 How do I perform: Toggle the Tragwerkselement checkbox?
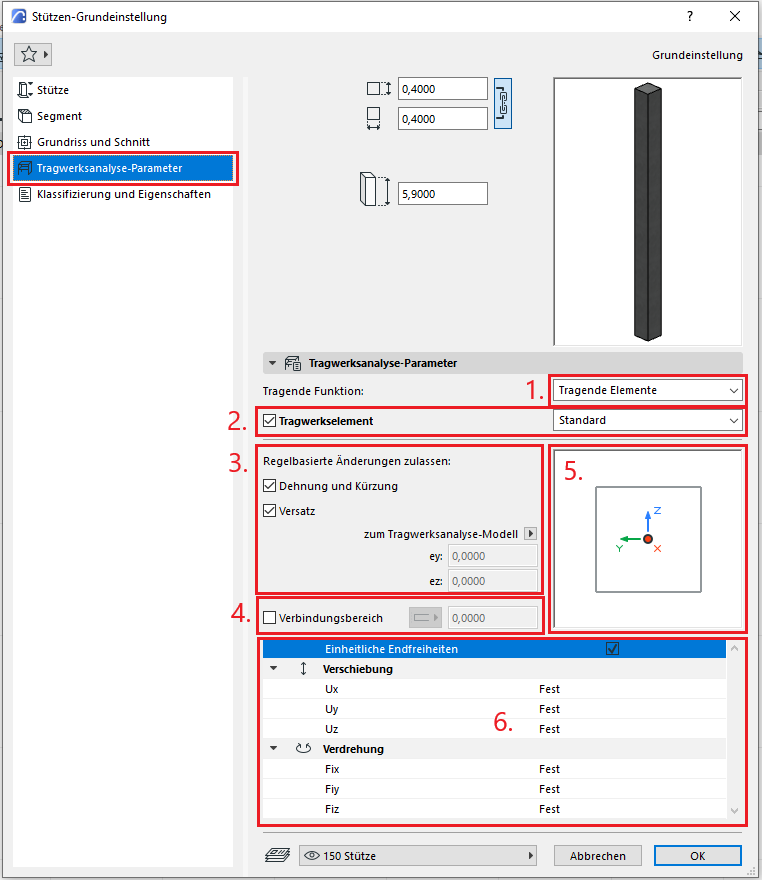269,421
